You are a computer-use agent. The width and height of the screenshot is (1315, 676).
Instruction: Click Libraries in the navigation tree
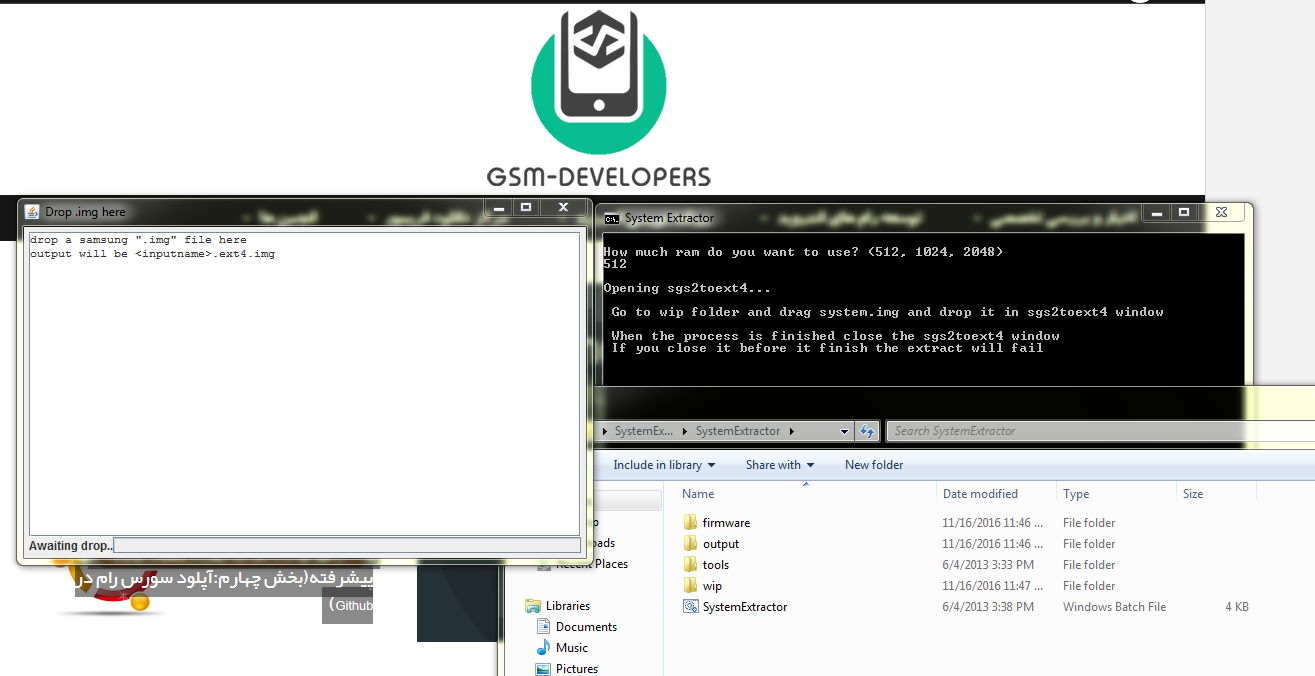[x=568, y=606]
